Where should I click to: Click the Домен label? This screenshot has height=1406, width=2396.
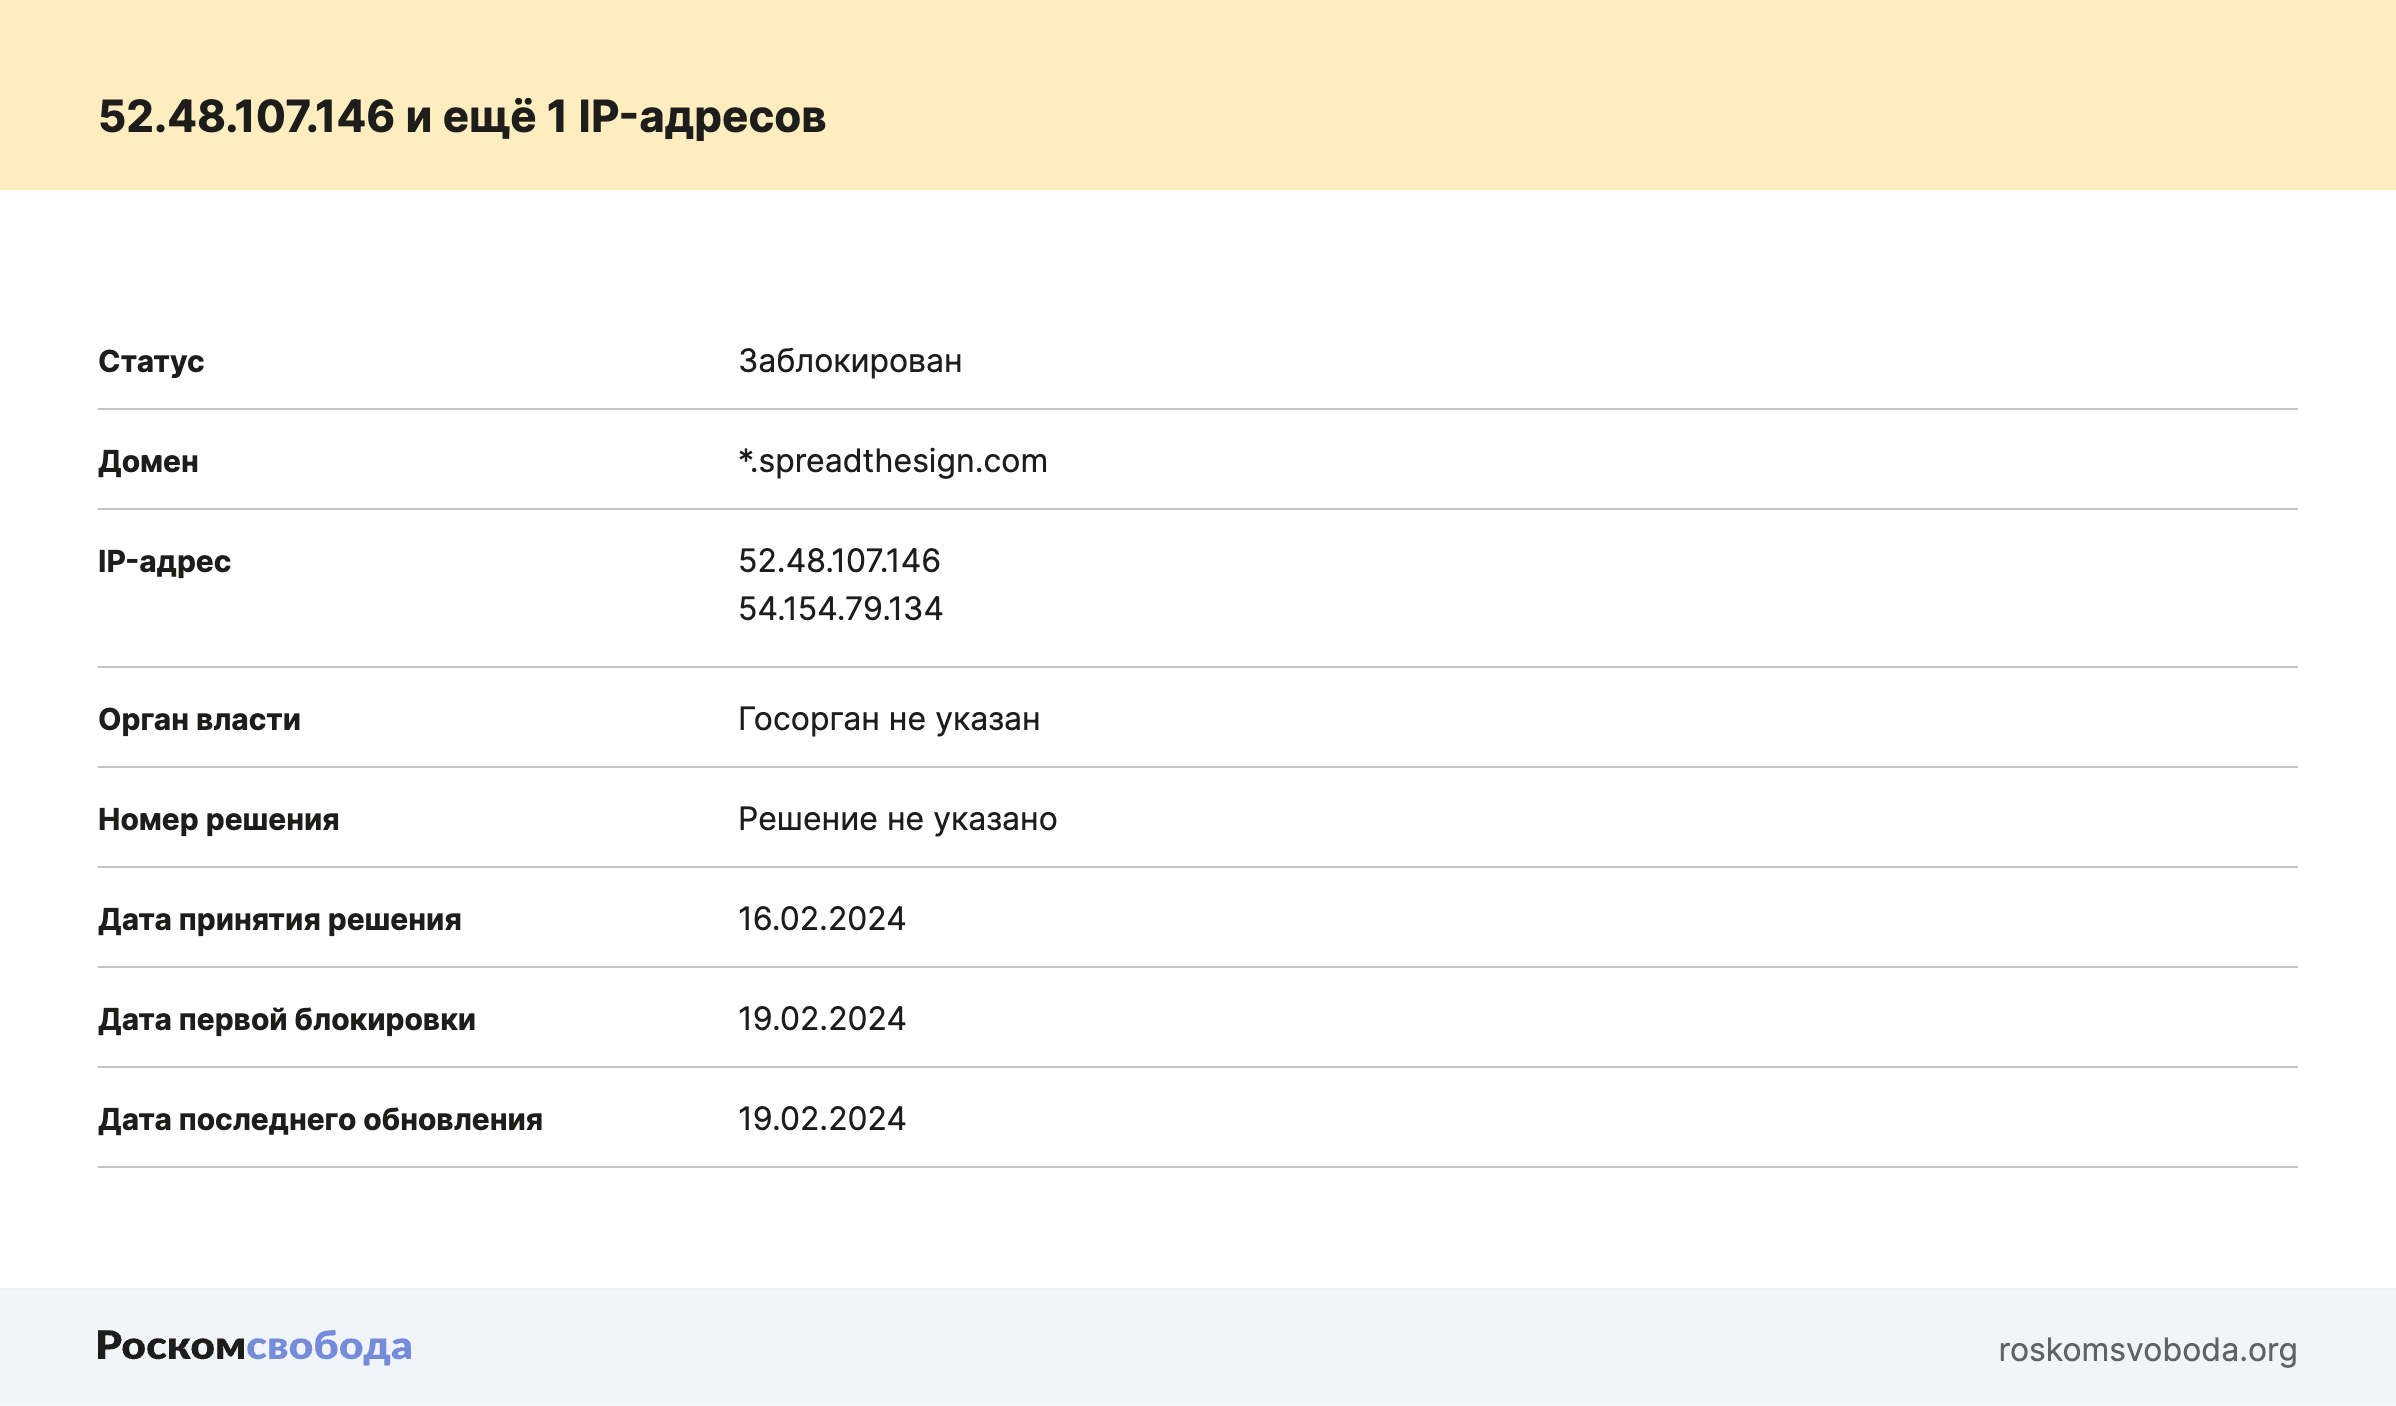coord(148,461)
